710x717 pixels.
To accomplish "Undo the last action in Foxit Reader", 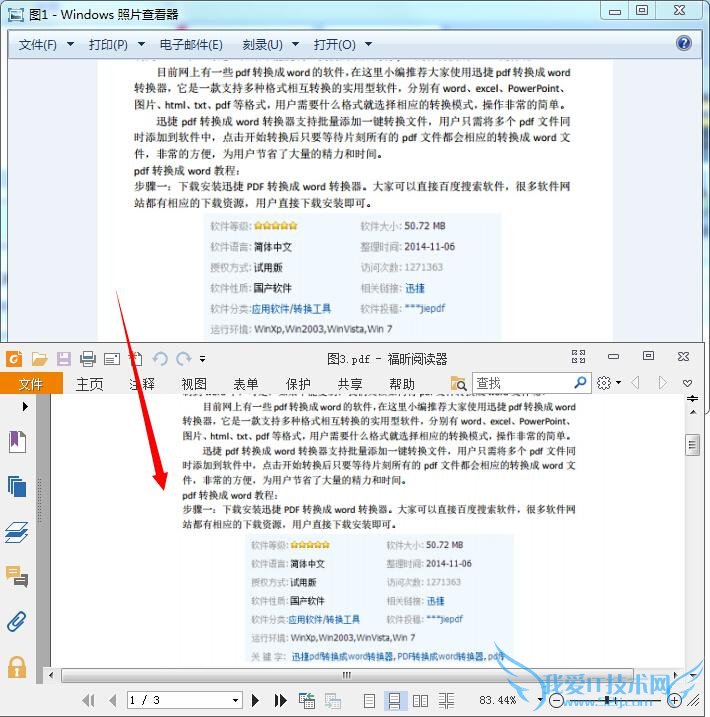I will pos(160,359).
